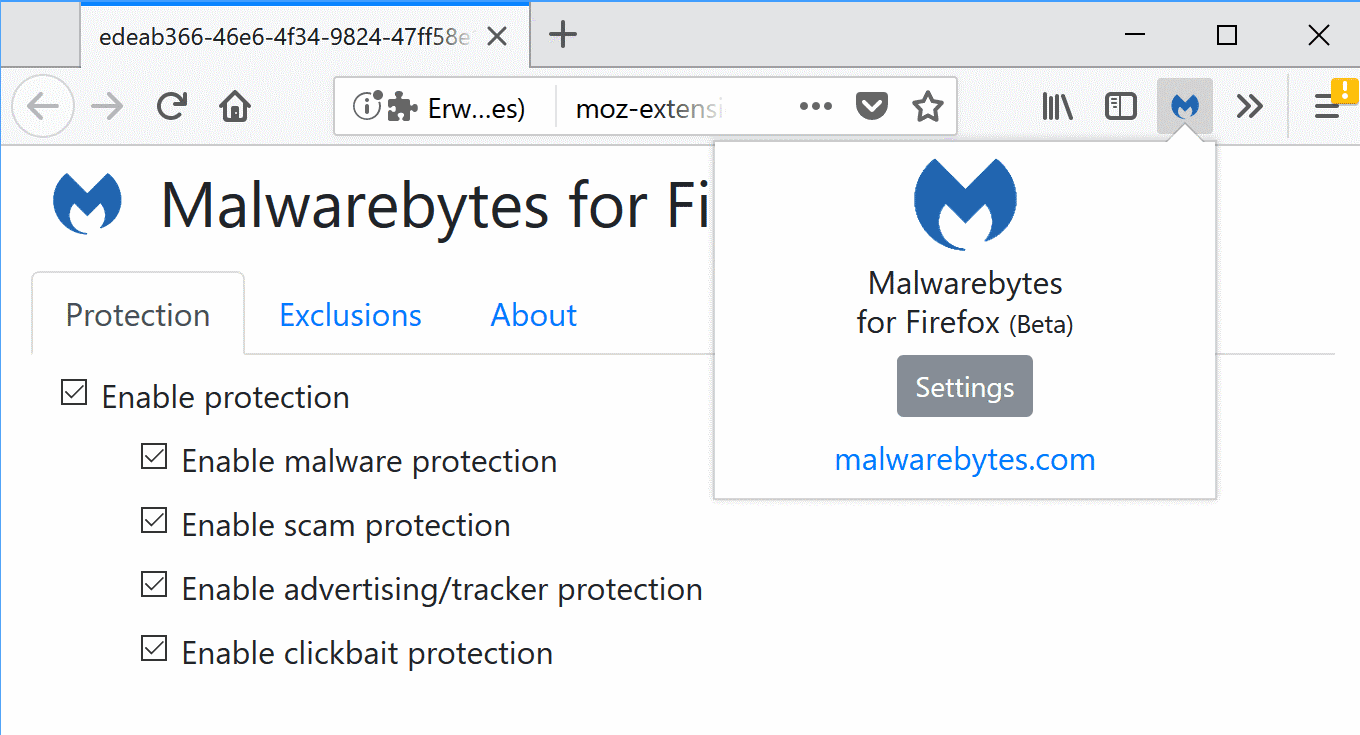Click the back navigation arrow
The image size is (1360, 735).
click(43, 105)
